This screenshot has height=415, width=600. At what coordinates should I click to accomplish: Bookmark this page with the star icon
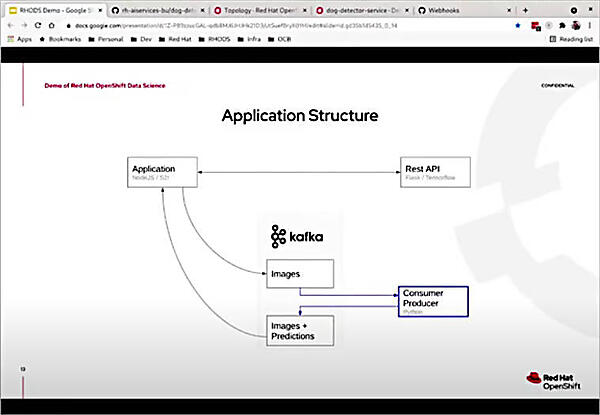(x=517, y=23)
